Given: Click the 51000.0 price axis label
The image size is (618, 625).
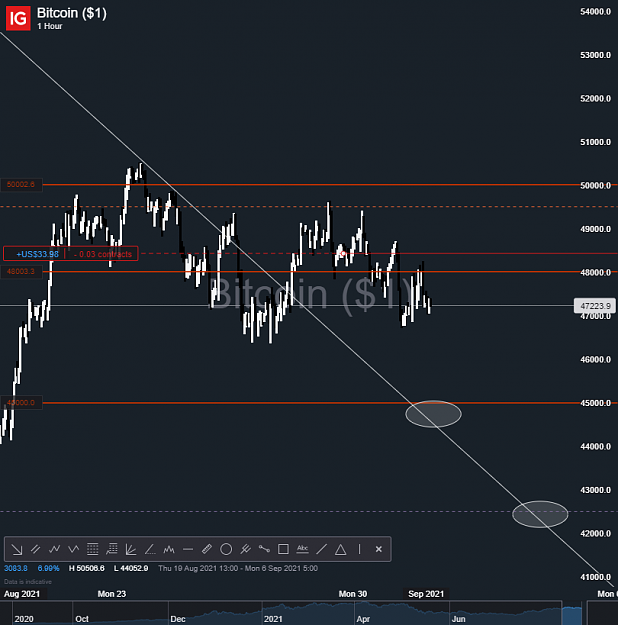Looking at the screenshot, I should [x=595, y=142].
